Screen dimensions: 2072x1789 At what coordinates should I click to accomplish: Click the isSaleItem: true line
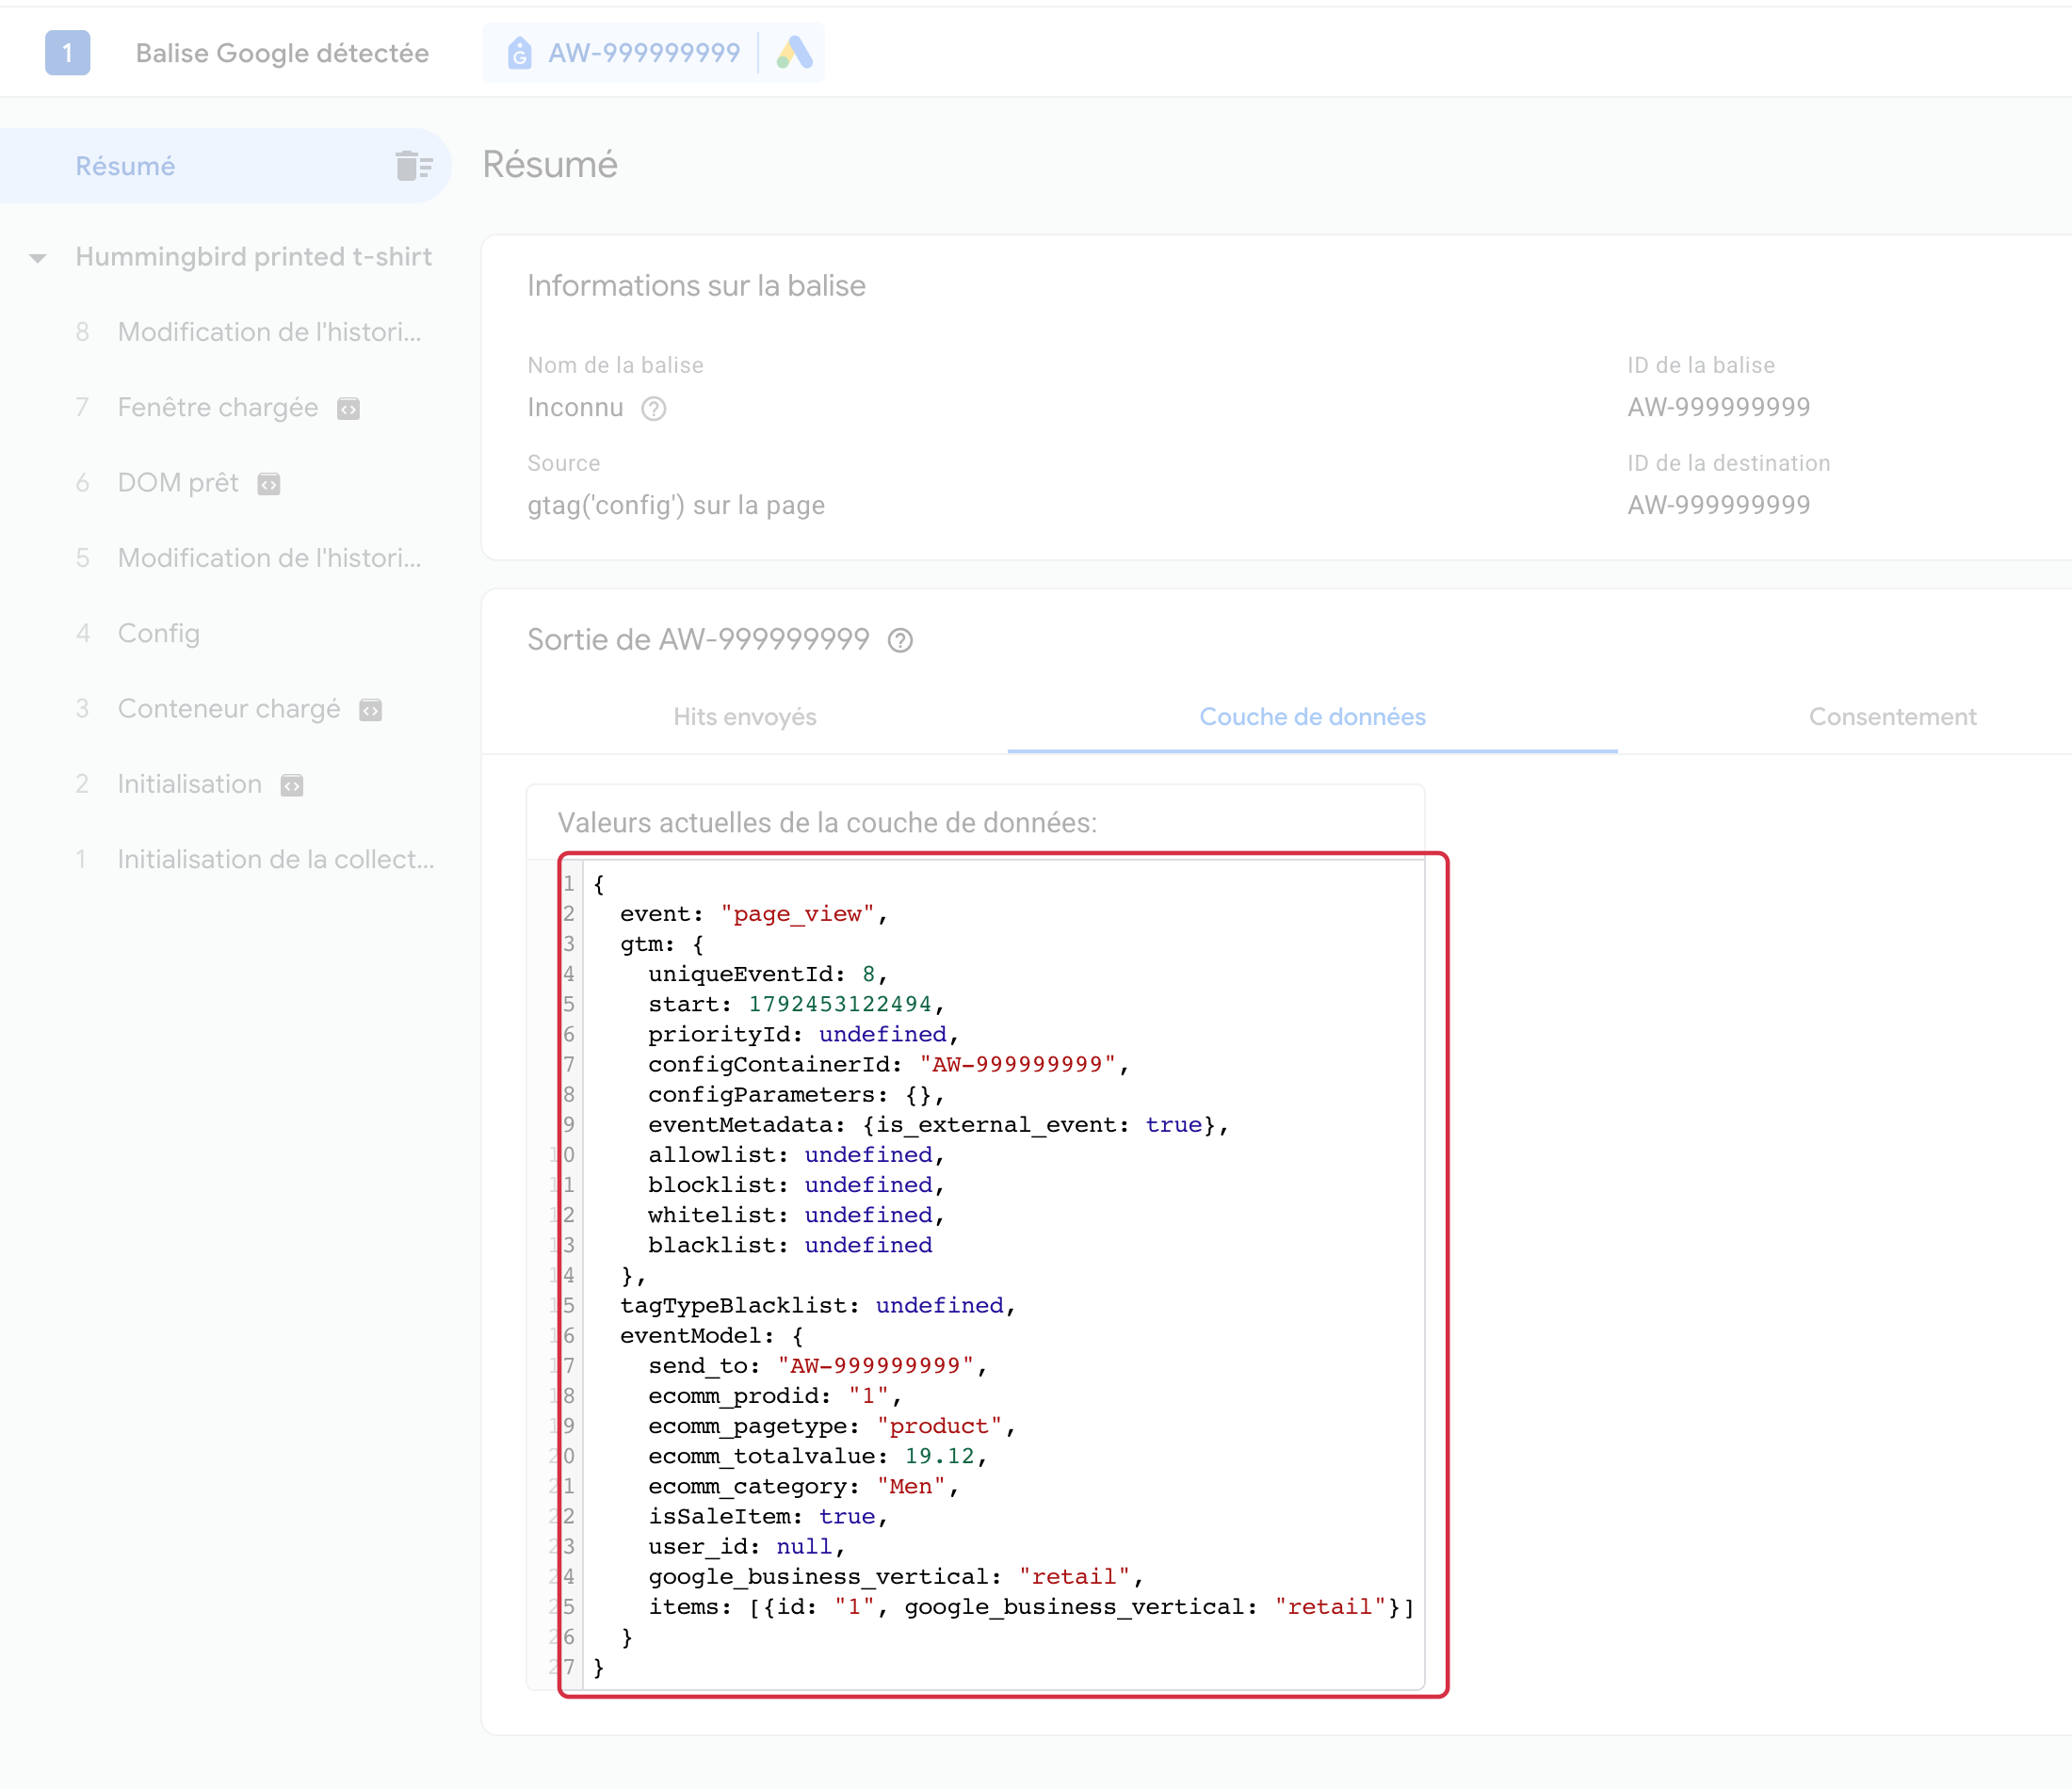point(768,1517)
